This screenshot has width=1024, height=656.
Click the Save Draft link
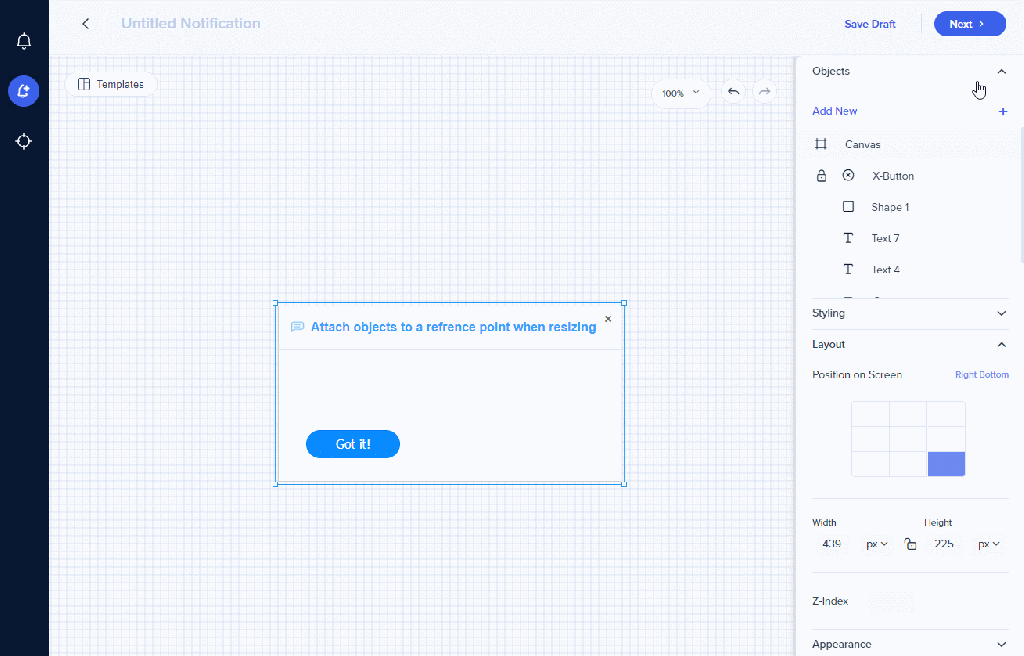[869, 24]
